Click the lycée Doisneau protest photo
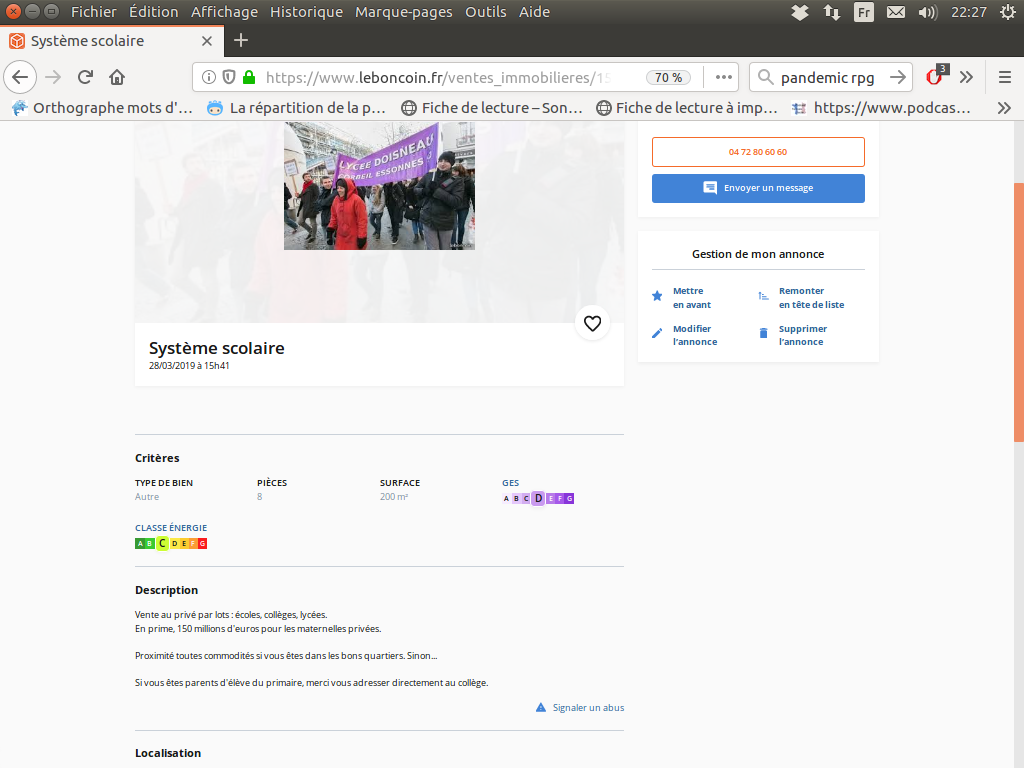Viewport: 1024px width, 768px height. [x=379, y=186]
